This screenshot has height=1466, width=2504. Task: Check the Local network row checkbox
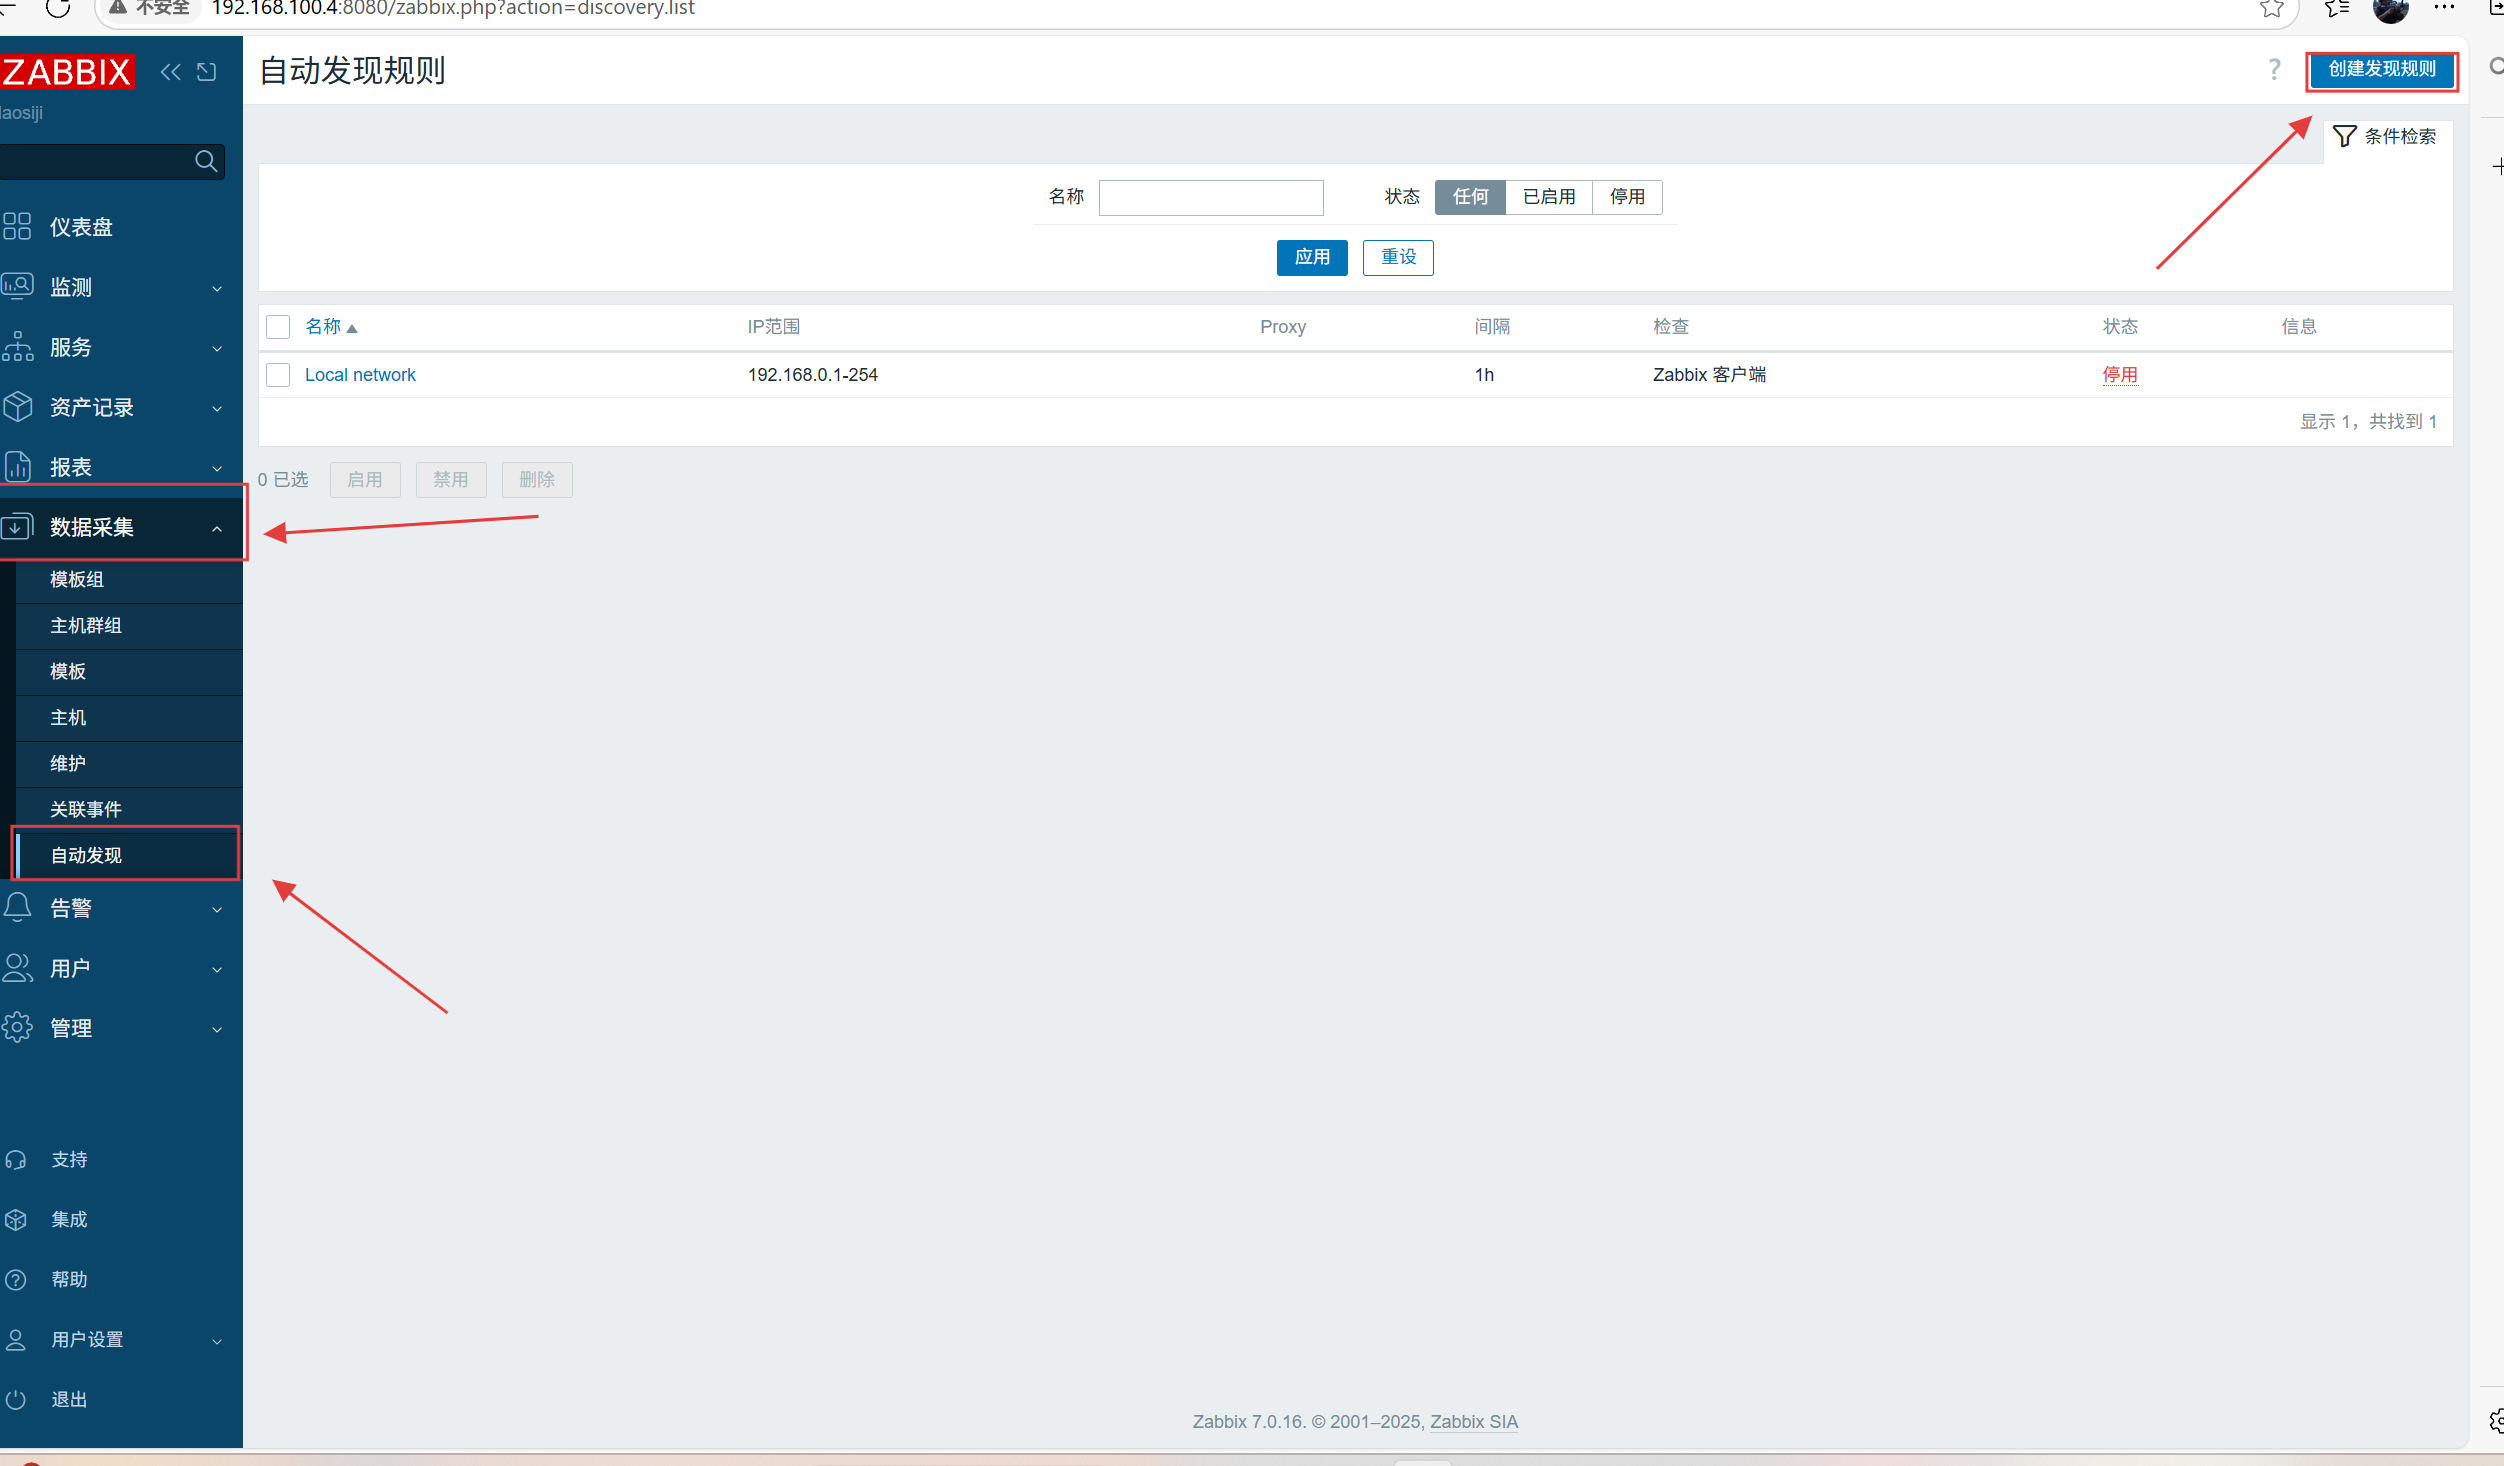coord(278,375)
